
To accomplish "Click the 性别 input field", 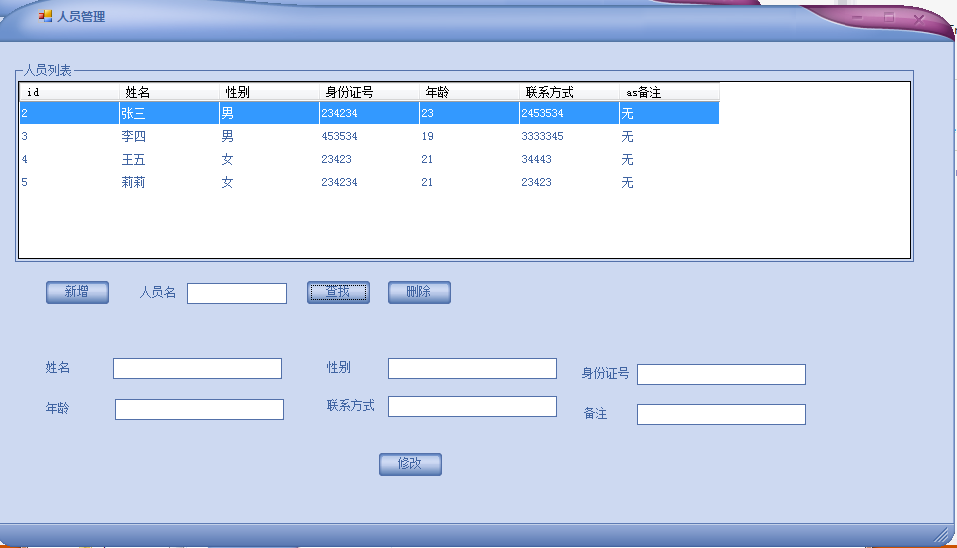I will point(472,369).
